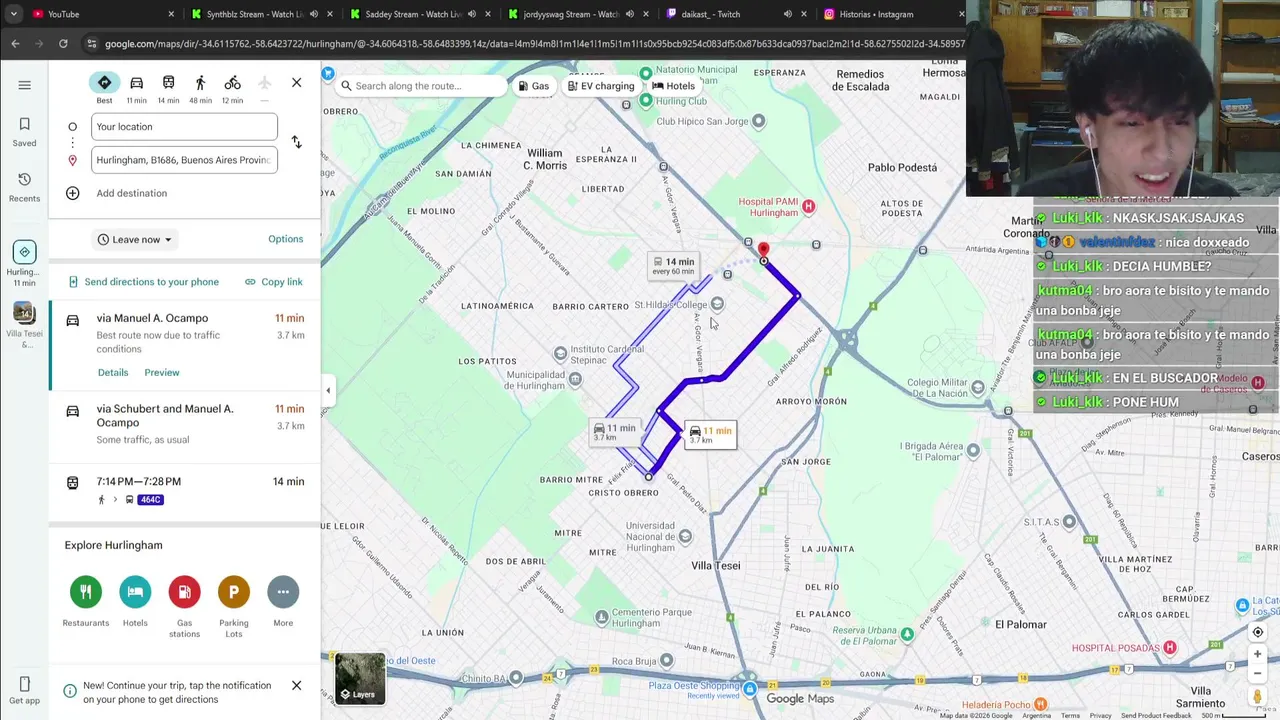Zoom out on the map
1280x720 pixels.
pyautogui.click(x=1257, y=673)
